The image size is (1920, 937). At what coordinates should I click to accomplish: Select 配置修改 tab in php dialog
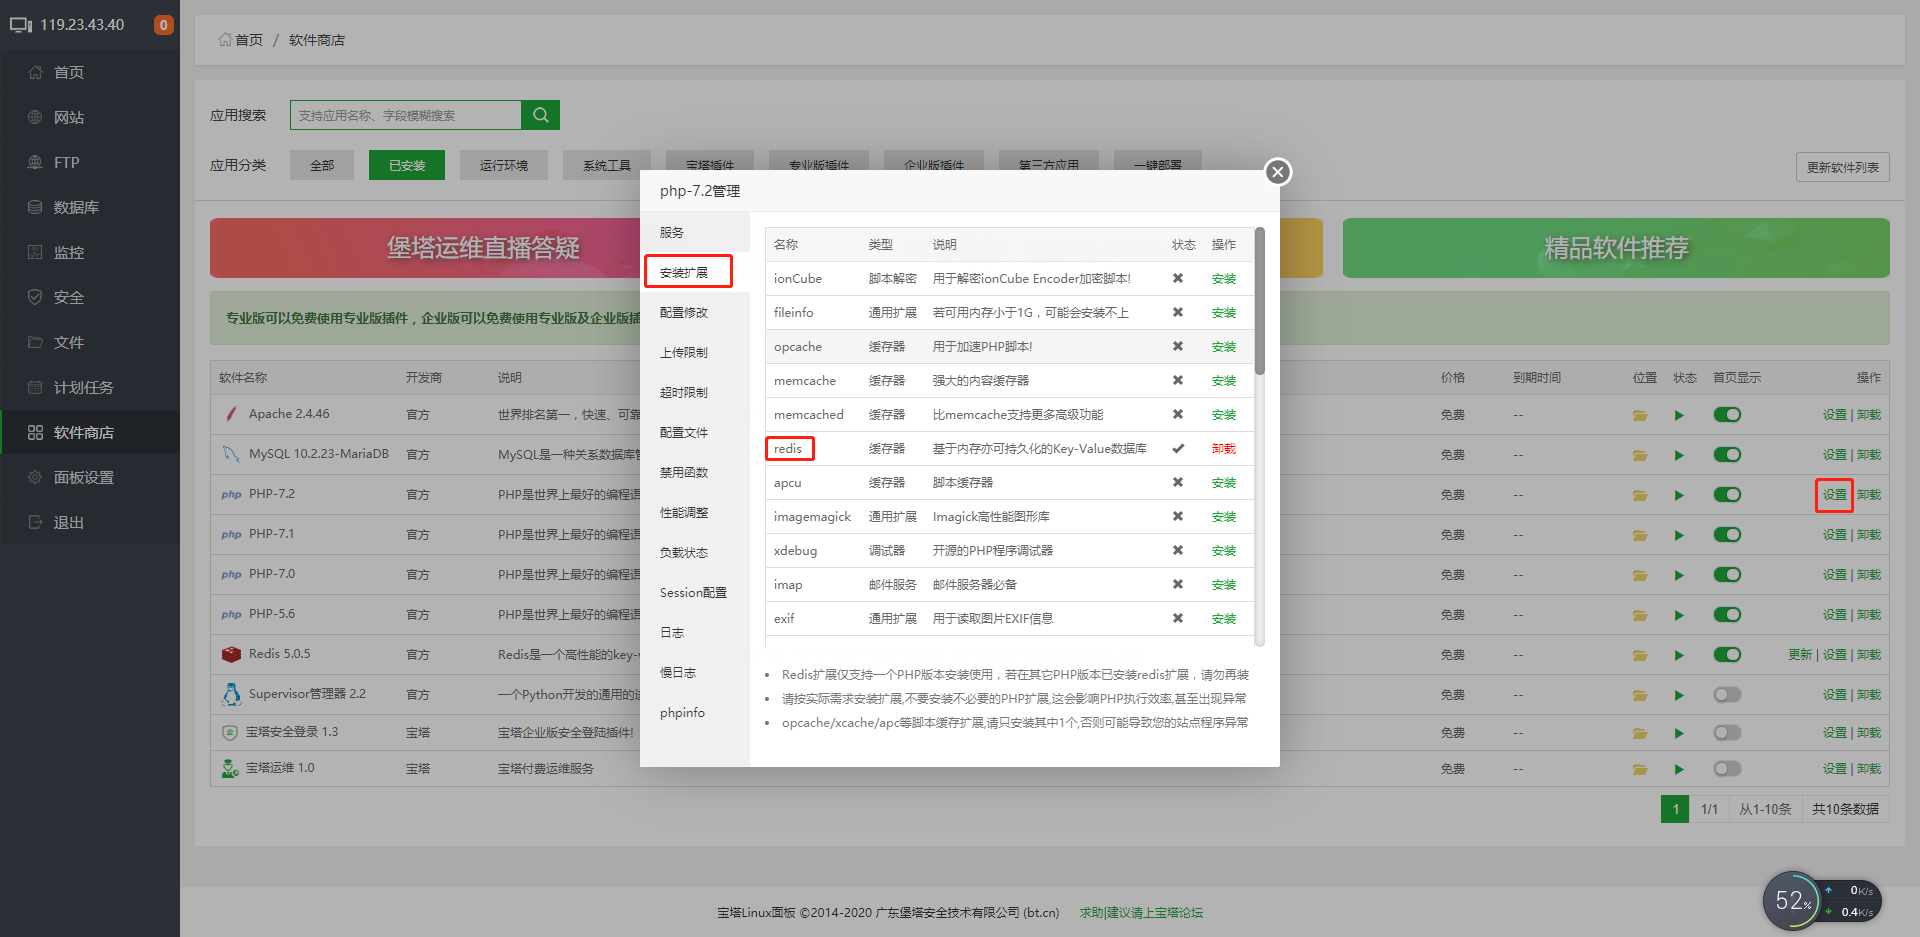pos(695,312)
